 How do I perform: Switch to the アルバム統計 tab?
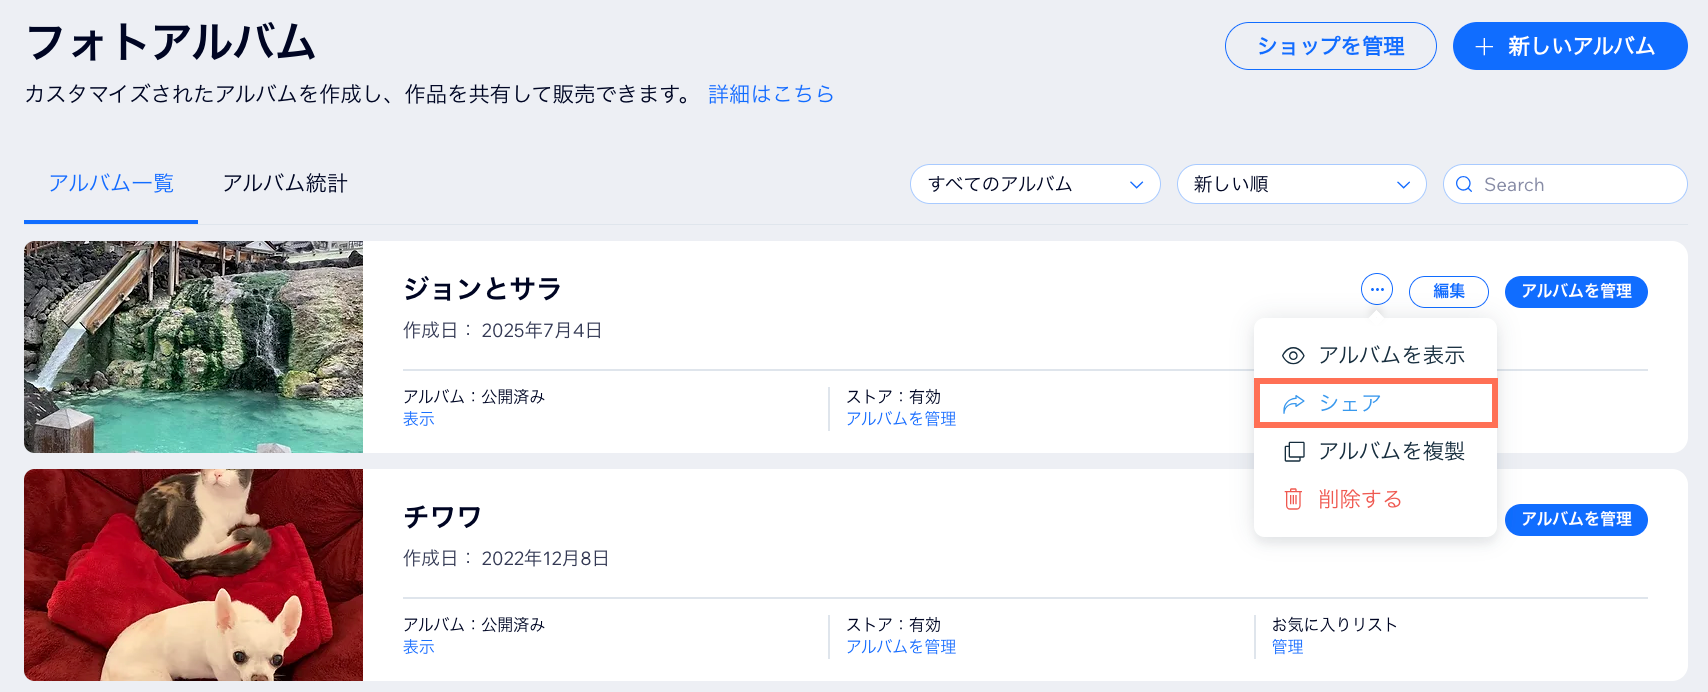point(285,184)
